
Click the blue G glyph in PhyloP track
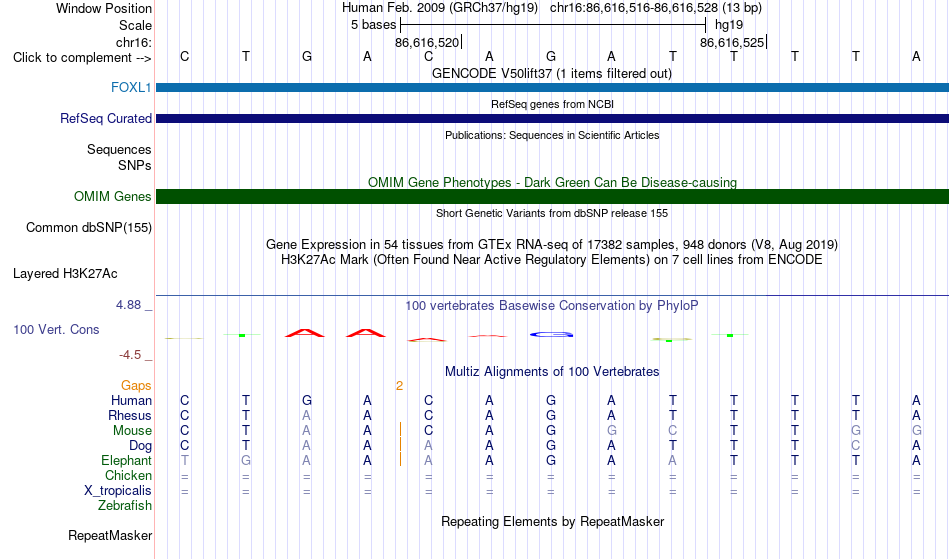pyautogui.click(x=551, y=334)
